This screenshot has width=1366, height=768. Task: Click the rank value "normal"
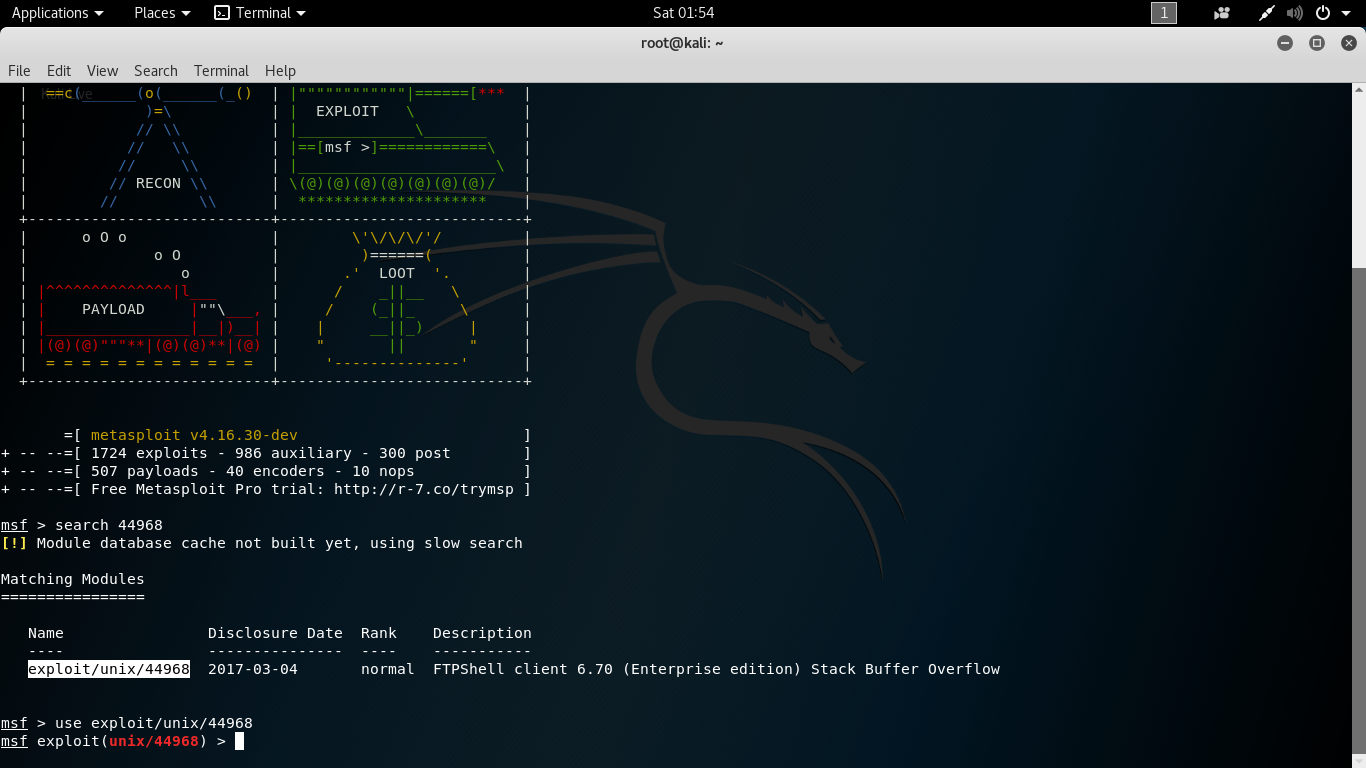pyautogui.click(x=388, y=669)
